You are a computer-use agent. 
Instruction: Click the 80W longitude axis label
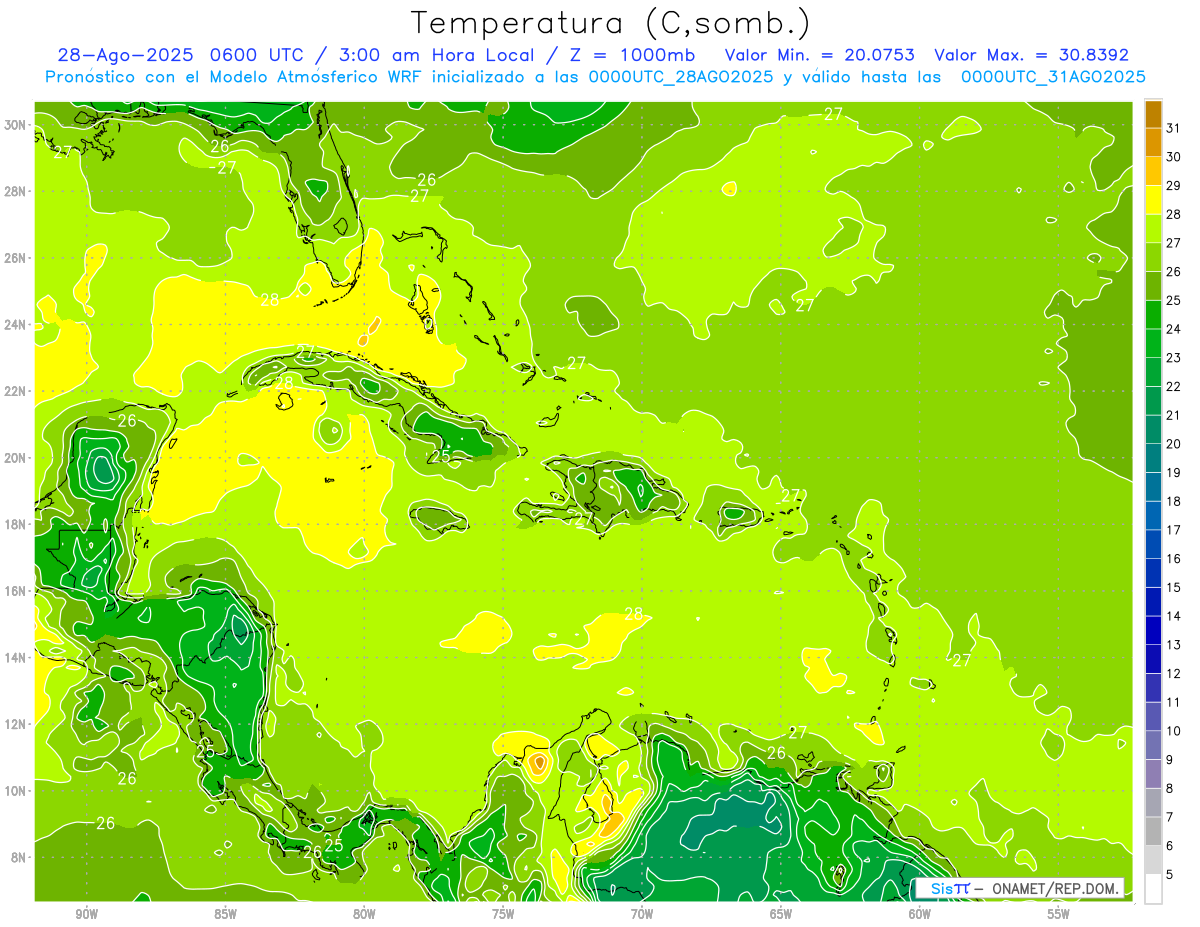[364, 914]
